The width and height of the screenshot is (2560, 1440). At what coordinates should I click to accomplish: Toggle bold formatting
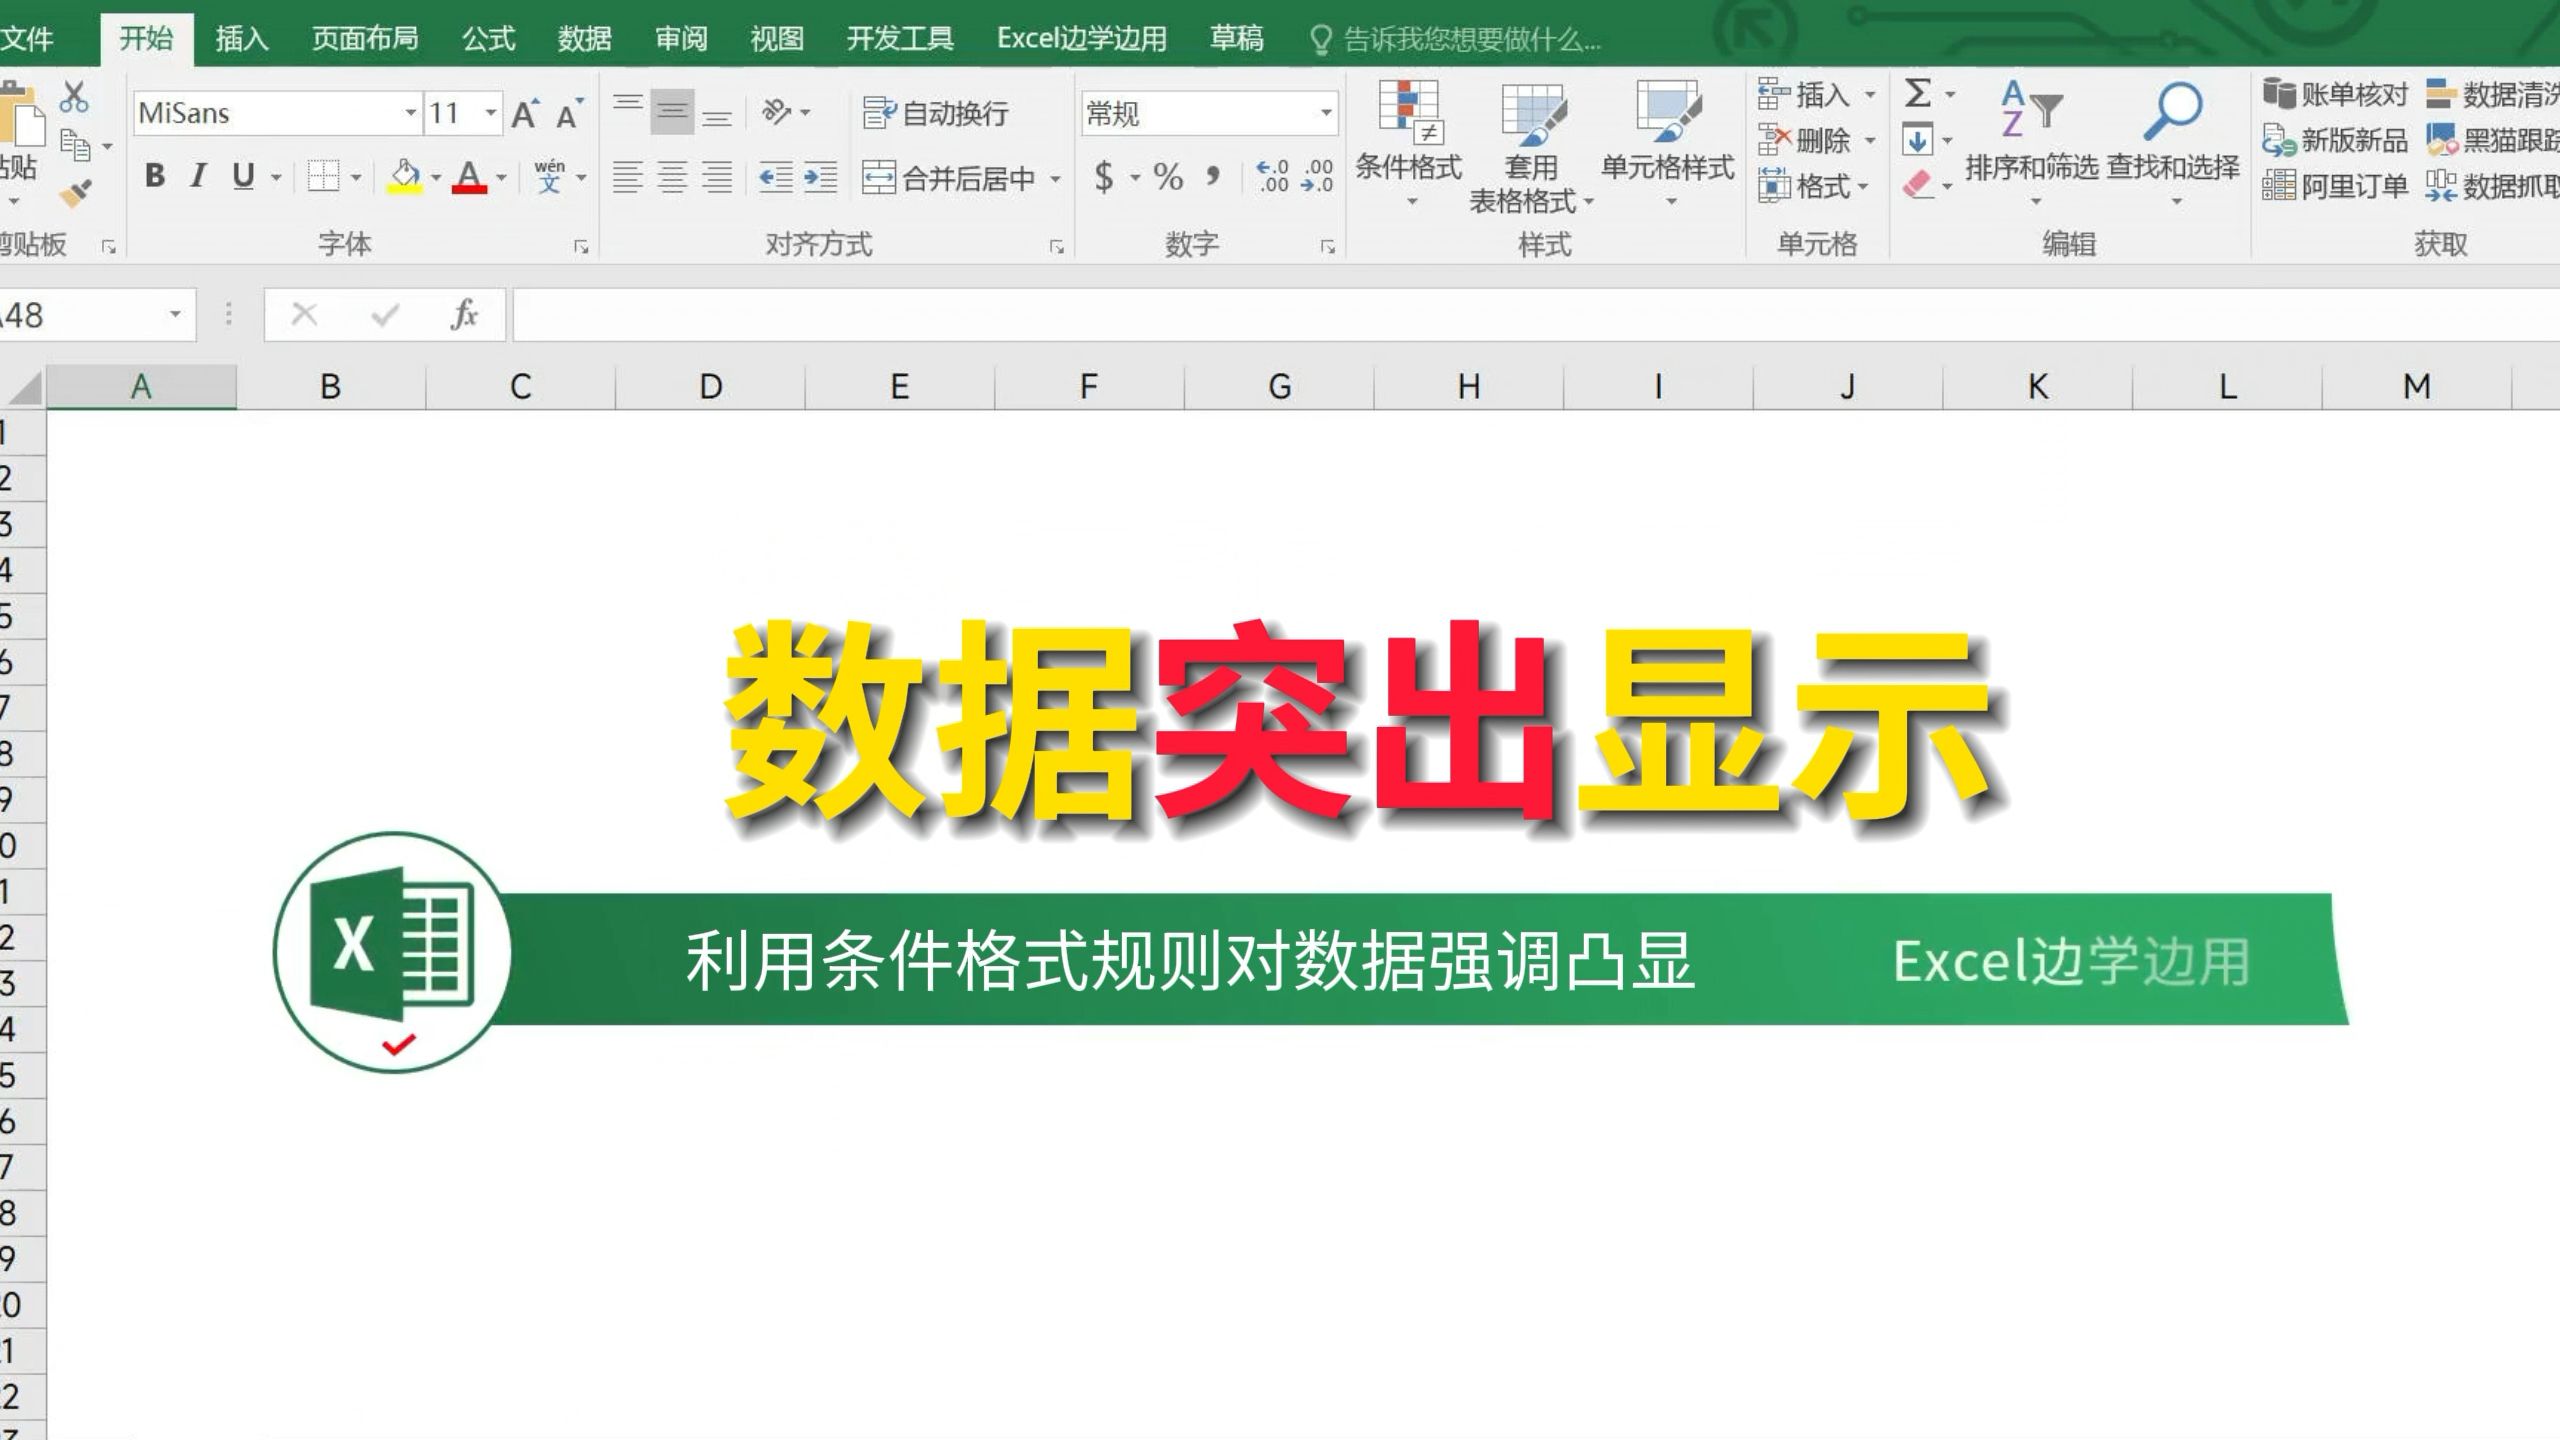click(154, 176)
